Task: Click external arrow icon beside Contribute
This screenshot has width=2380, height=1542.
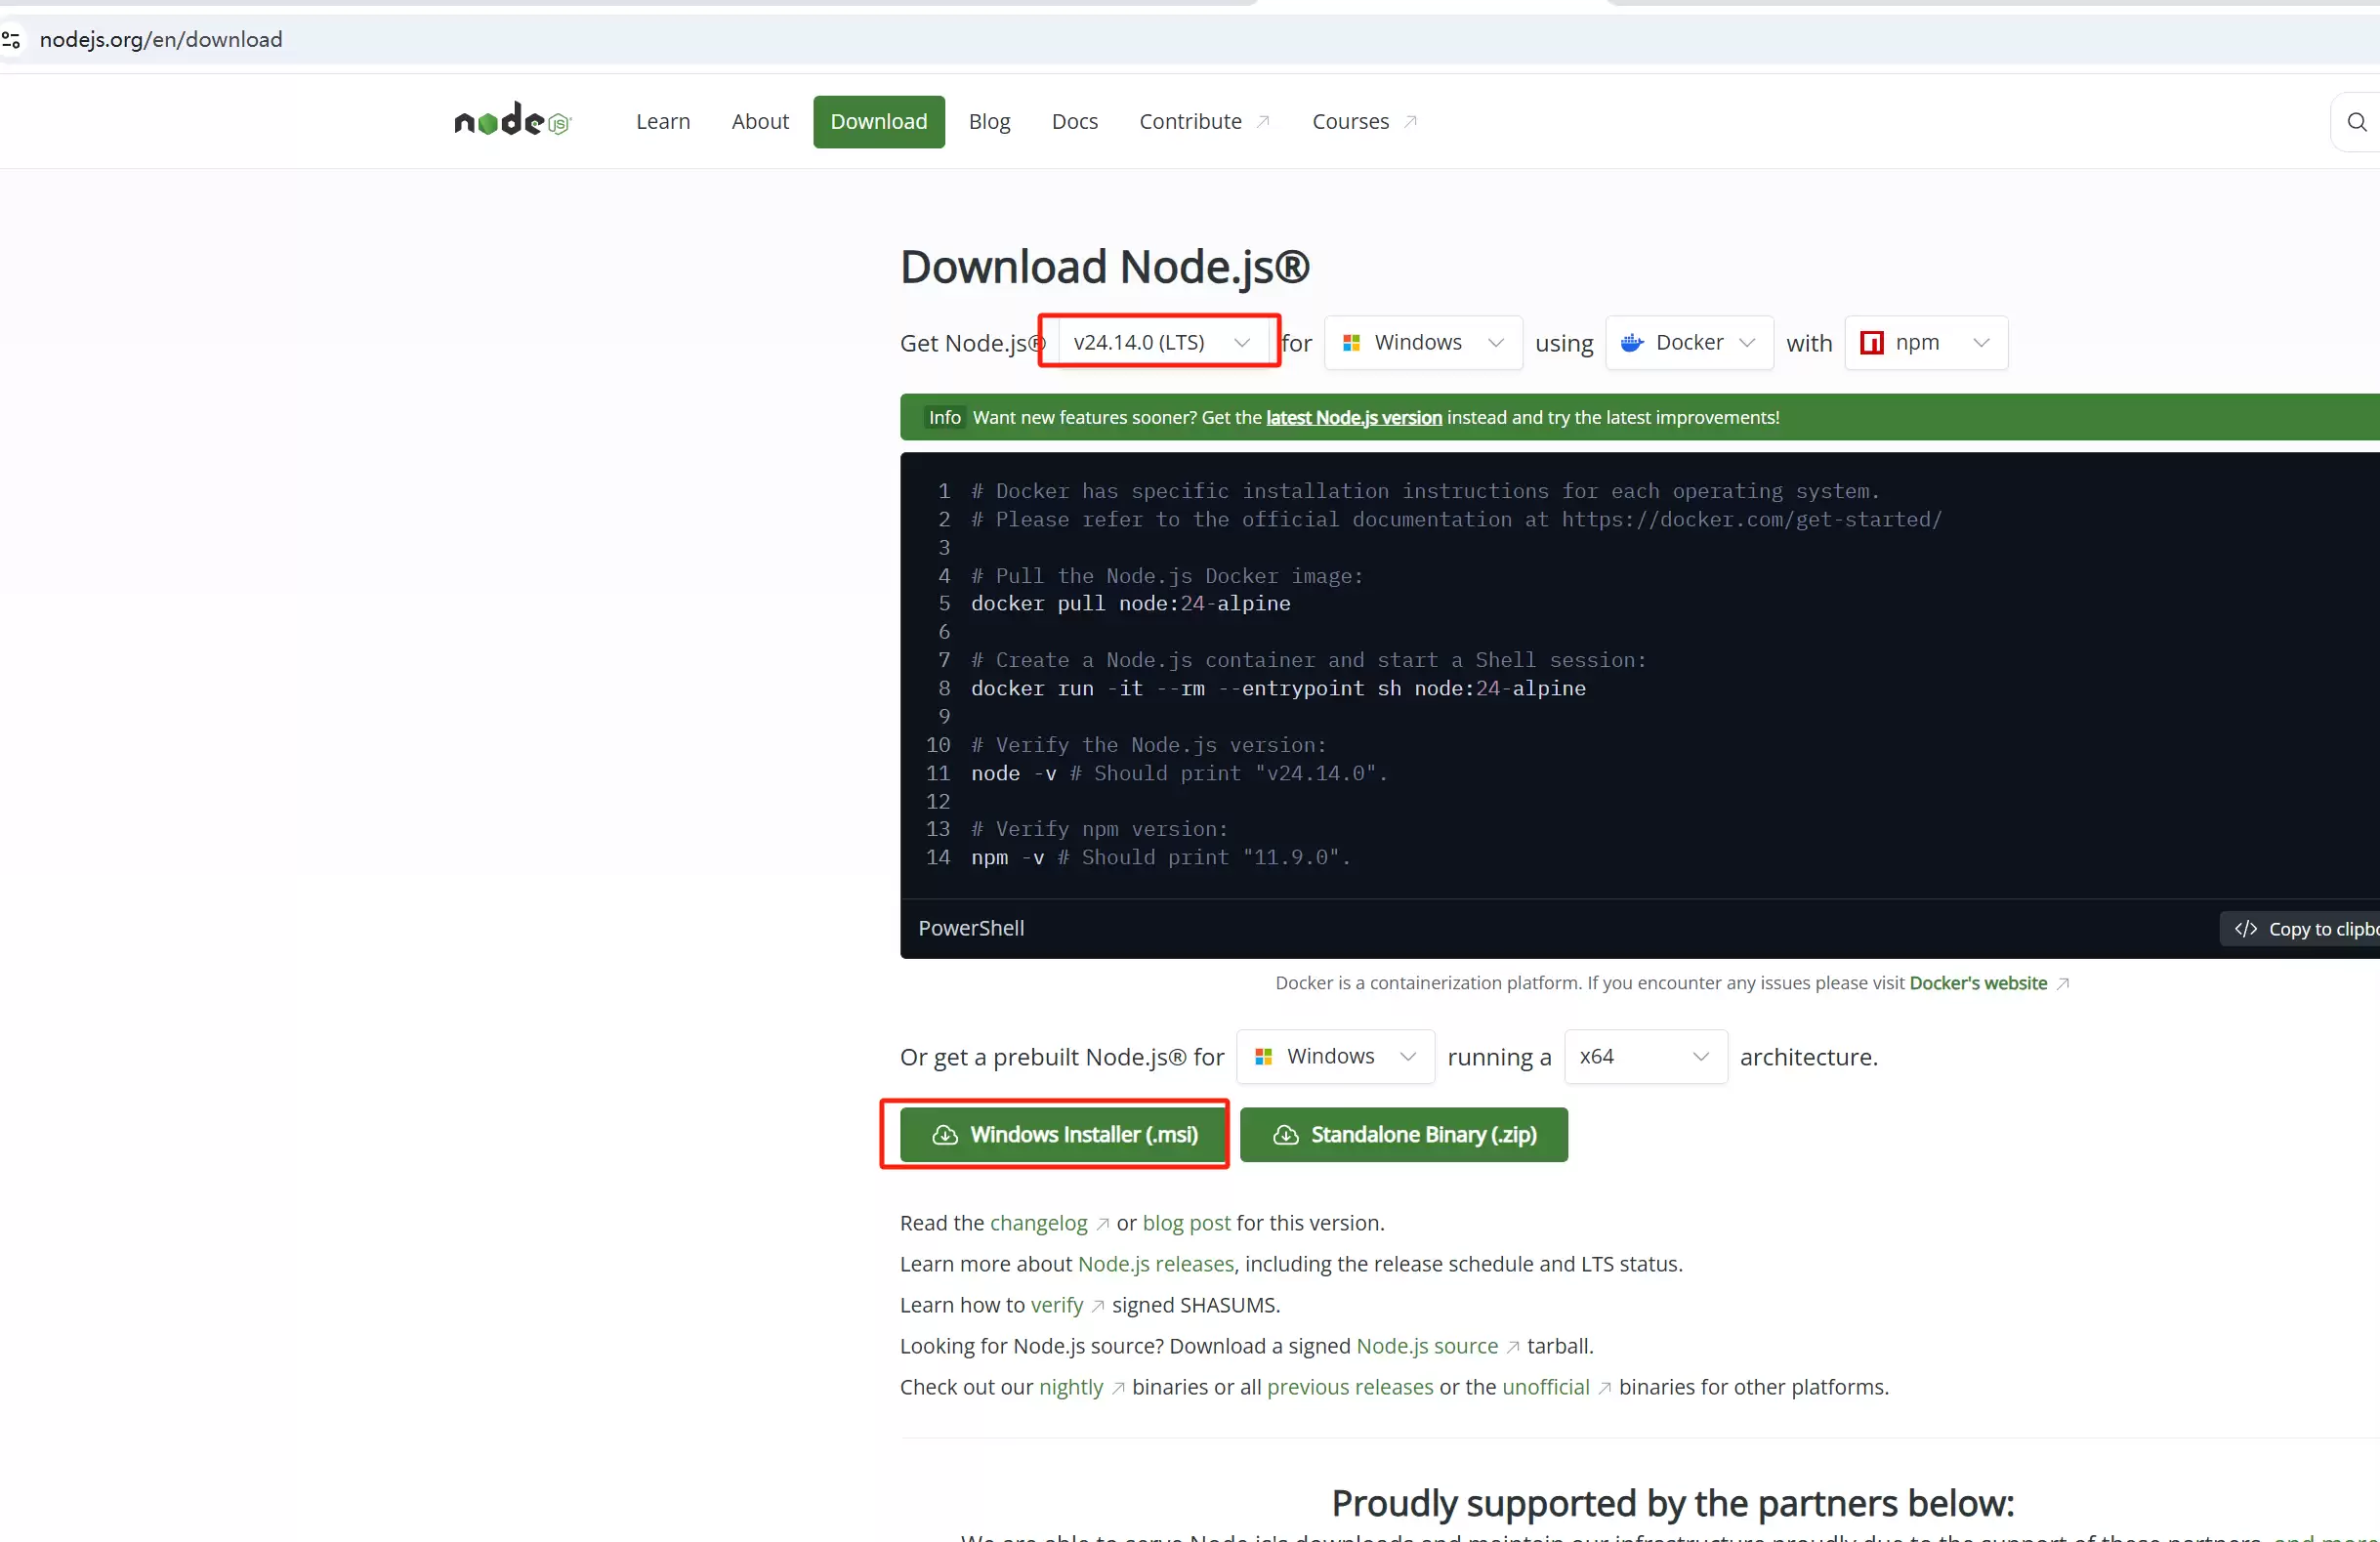Action: 1263,122
